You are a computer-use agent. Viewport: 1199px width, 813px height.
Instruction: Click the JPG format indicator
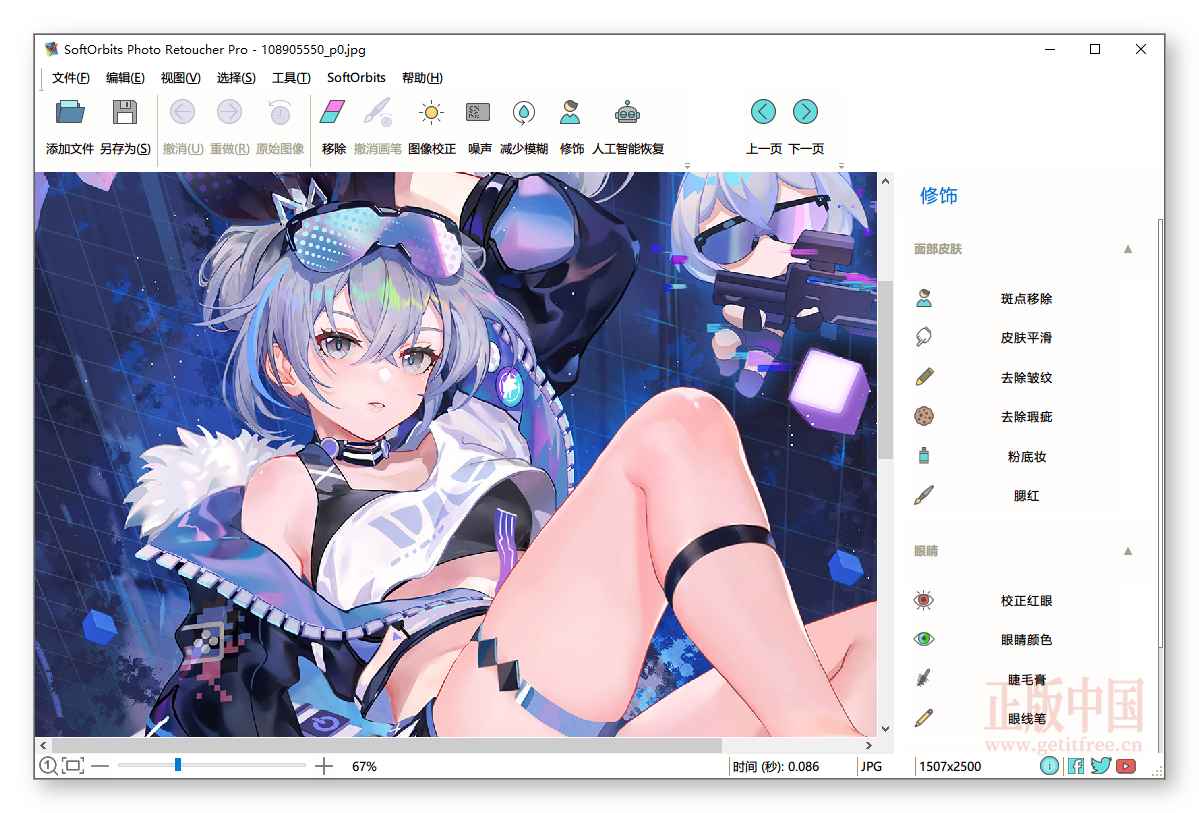point(871,766)
